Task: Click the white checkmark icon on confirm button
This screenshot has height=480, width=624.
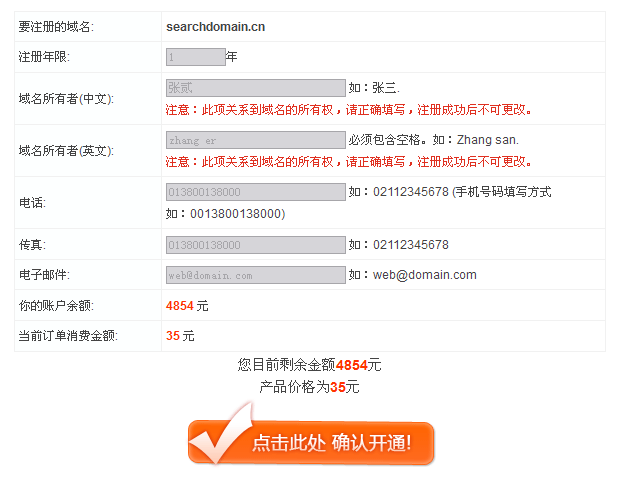Action: [221, 434]
